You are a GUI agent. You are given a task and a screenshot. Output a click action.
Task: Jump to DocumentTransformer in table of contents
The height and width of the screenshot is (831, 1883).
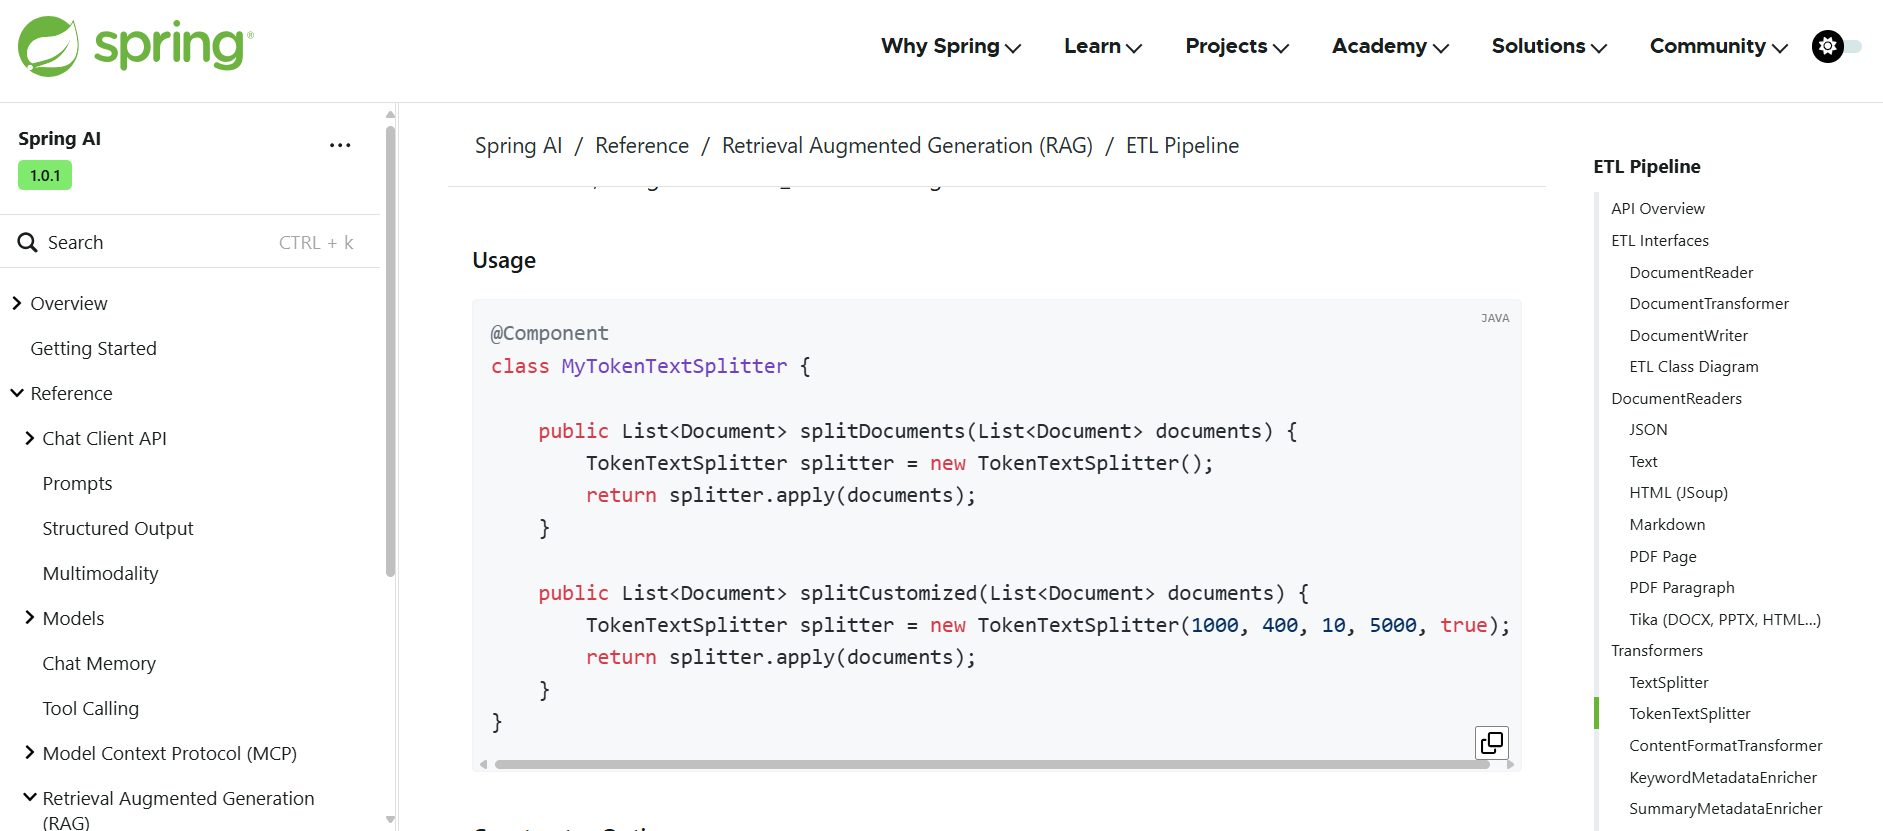[1709, 303]
